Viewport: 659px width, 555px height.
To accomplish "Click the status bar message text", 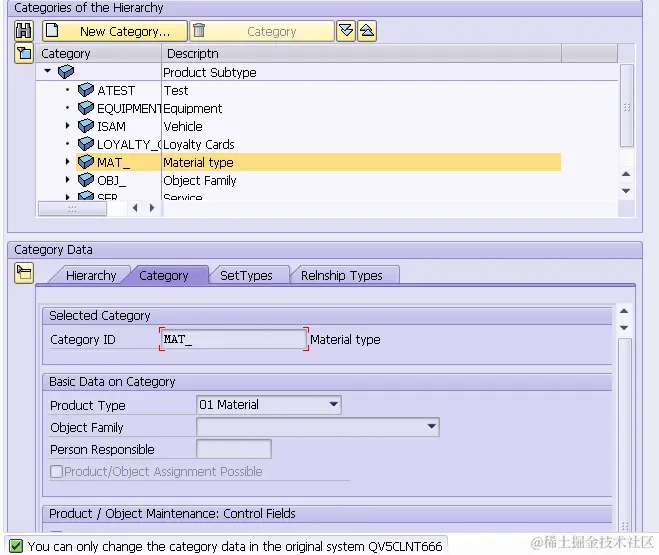I will pyautogui.click(x=235, y=546).
